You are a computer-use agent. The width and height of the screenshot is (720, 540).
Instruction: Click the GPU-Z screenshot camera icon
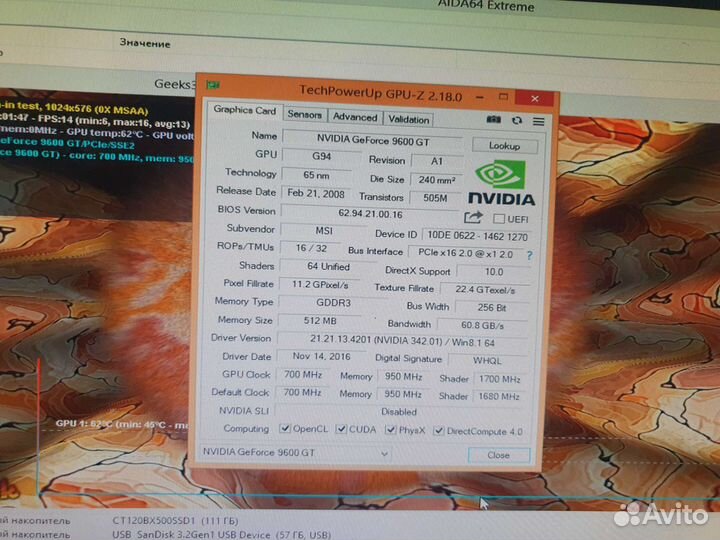(x=494, y=119)
